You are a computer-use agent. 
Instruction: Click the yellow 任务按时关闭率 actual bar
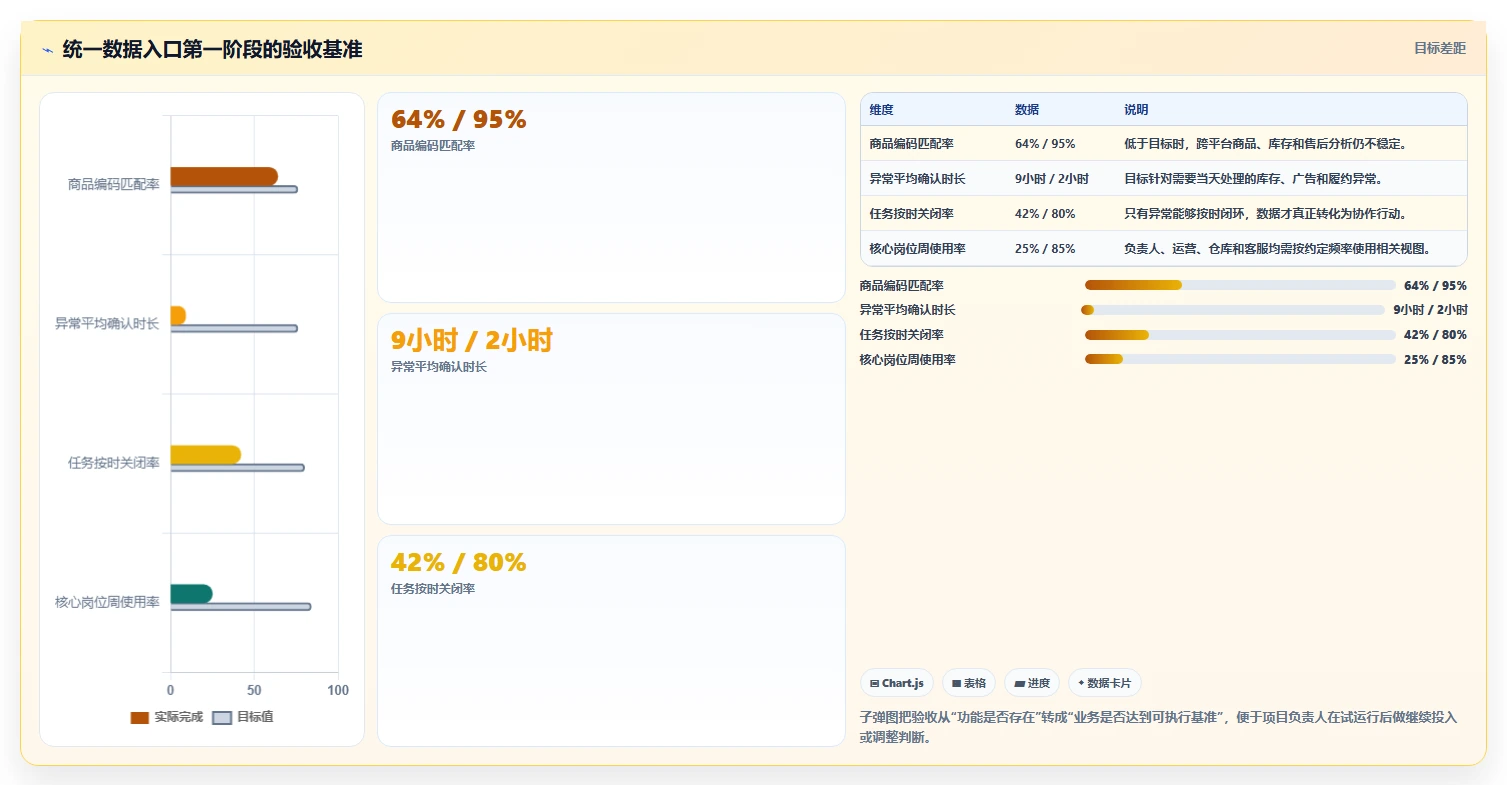click(206, 455)
